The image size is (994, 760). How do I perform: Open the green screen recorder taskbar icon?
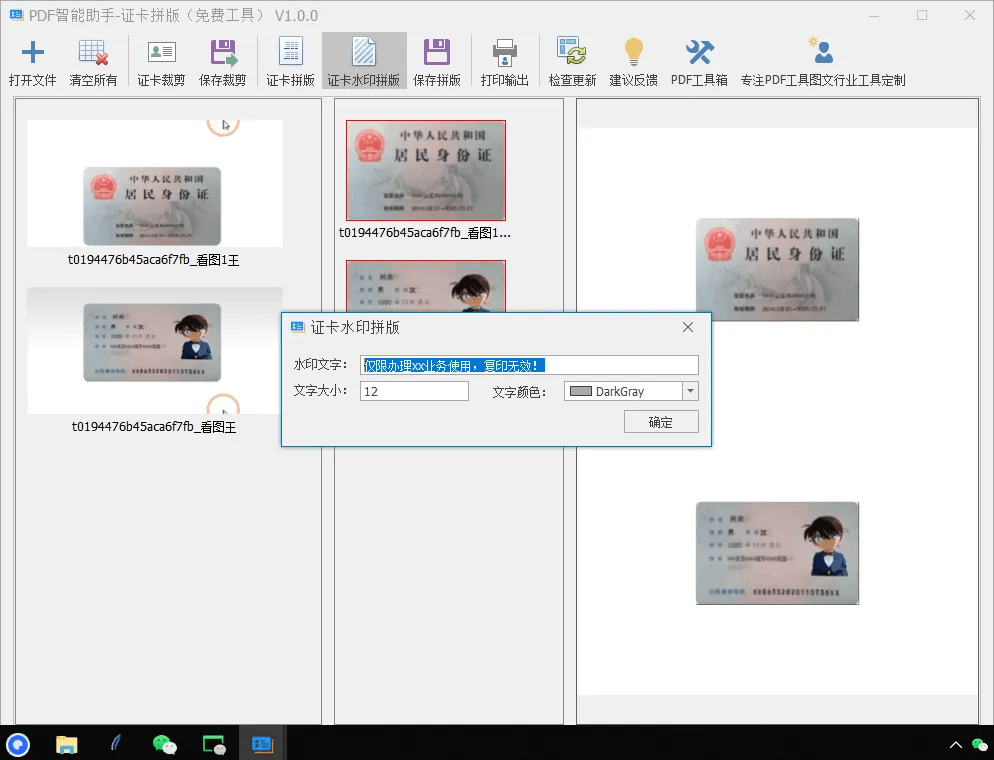(x=214, y=744)
